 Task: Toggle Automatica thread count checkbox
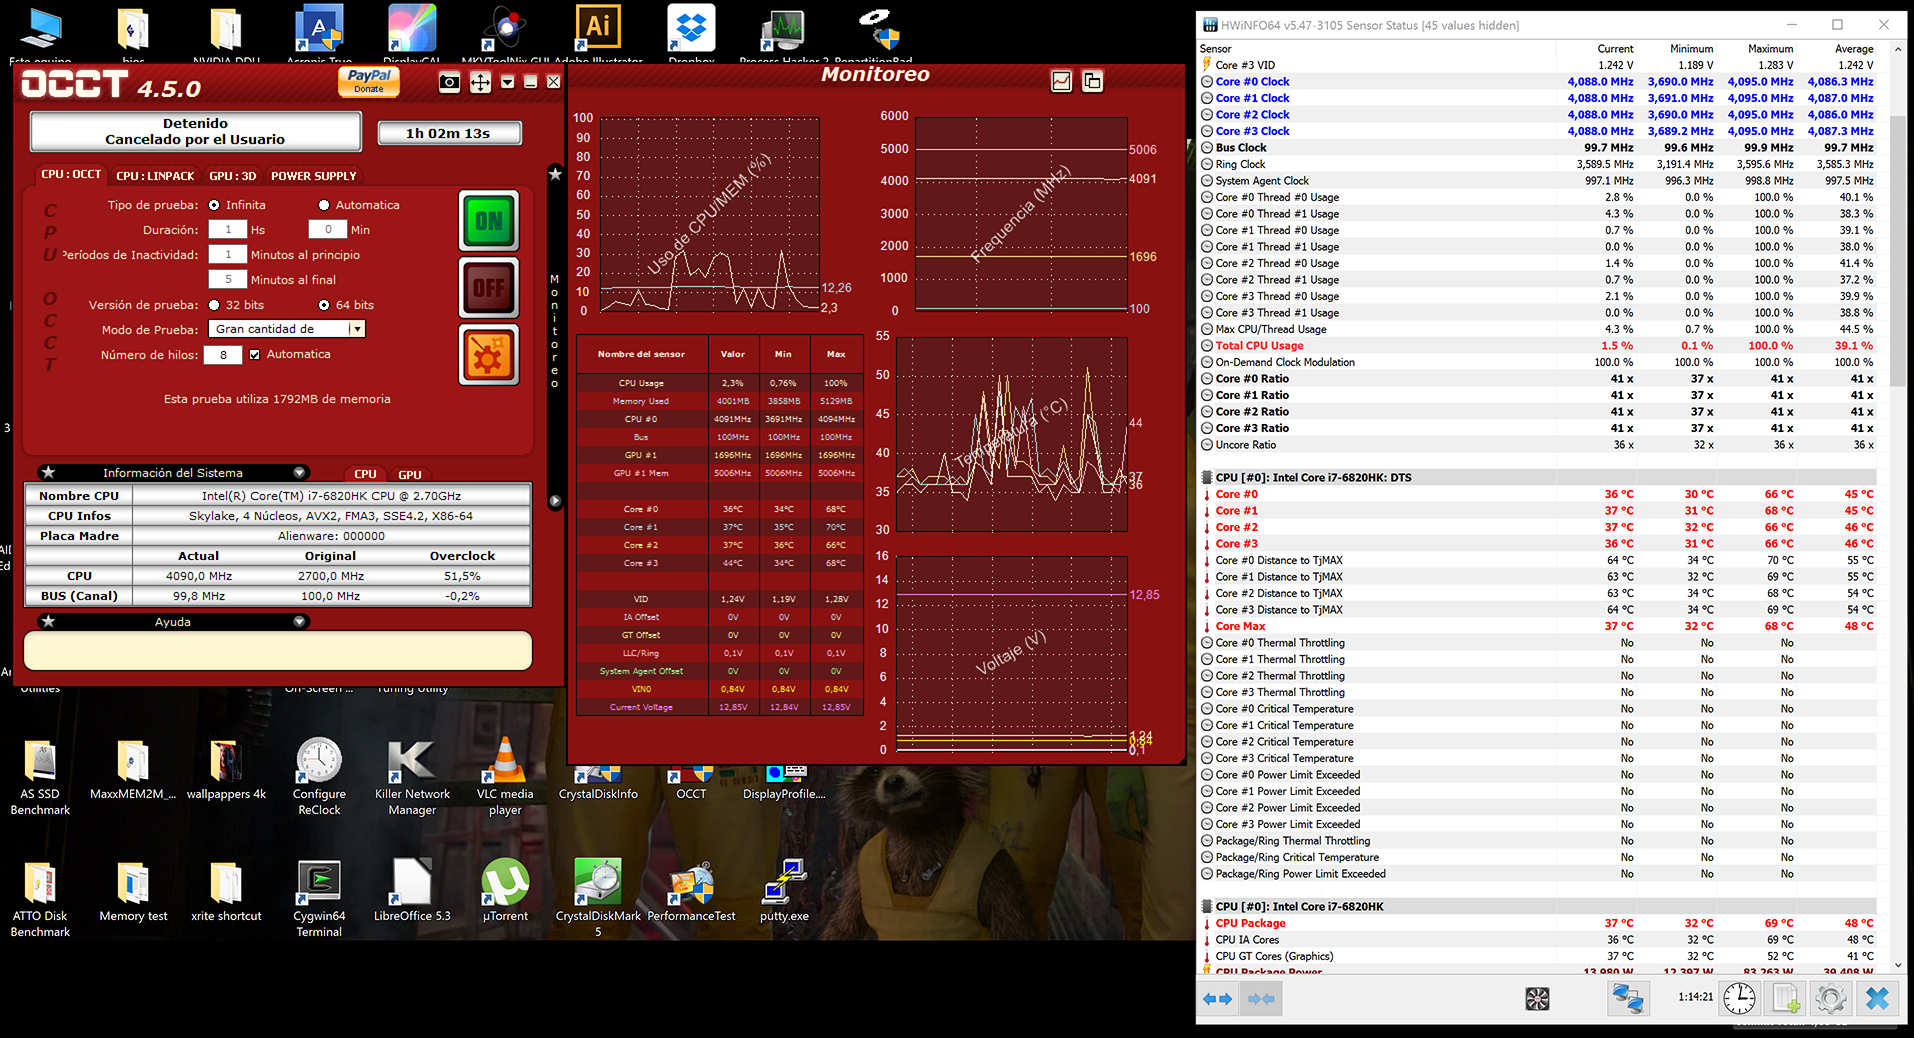255,354
